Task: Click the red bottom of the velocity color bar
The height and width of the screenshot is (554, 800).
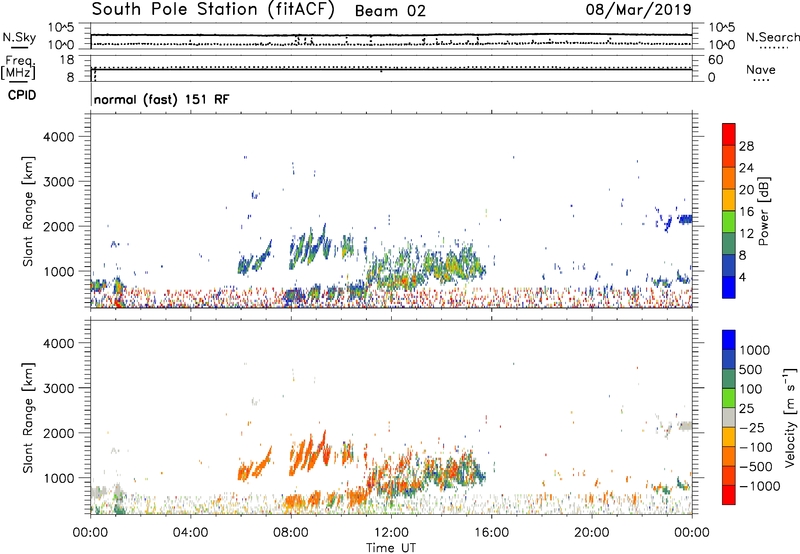Action: pyautogui.click(x=729, y=495)
